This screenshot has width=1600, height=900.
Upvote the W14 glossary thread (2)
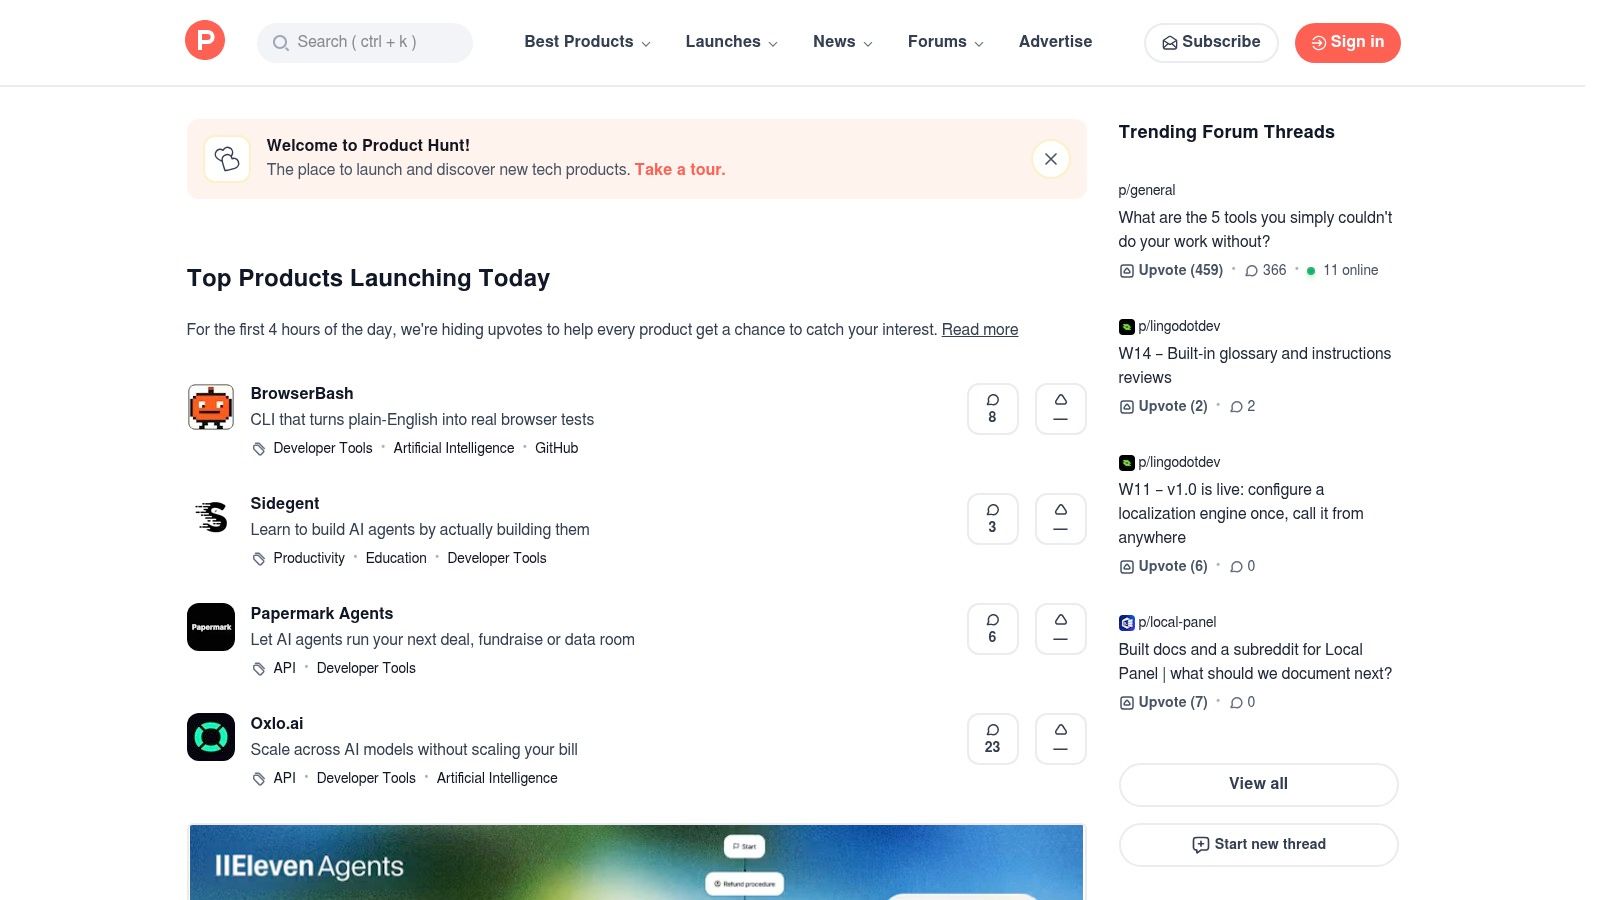[1163, 406]
